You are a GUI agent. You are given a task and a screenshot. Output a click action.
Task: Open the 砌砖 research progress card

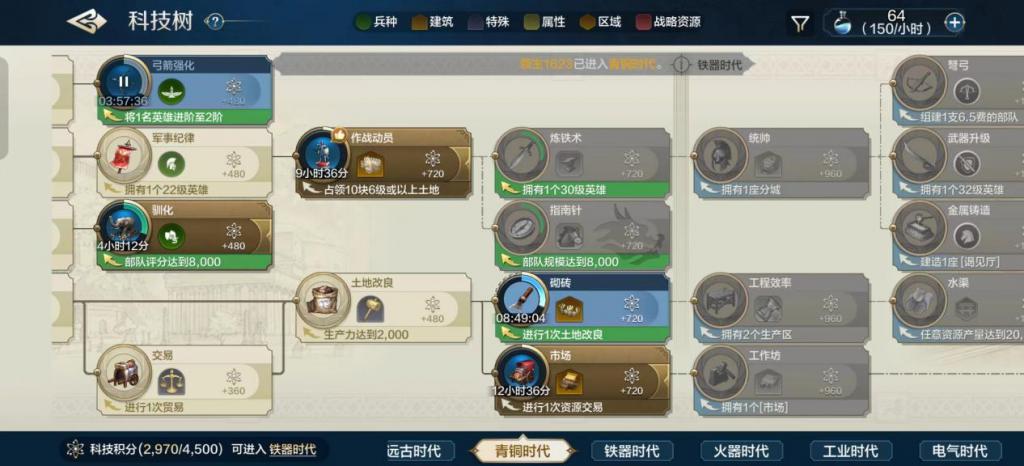583,308
